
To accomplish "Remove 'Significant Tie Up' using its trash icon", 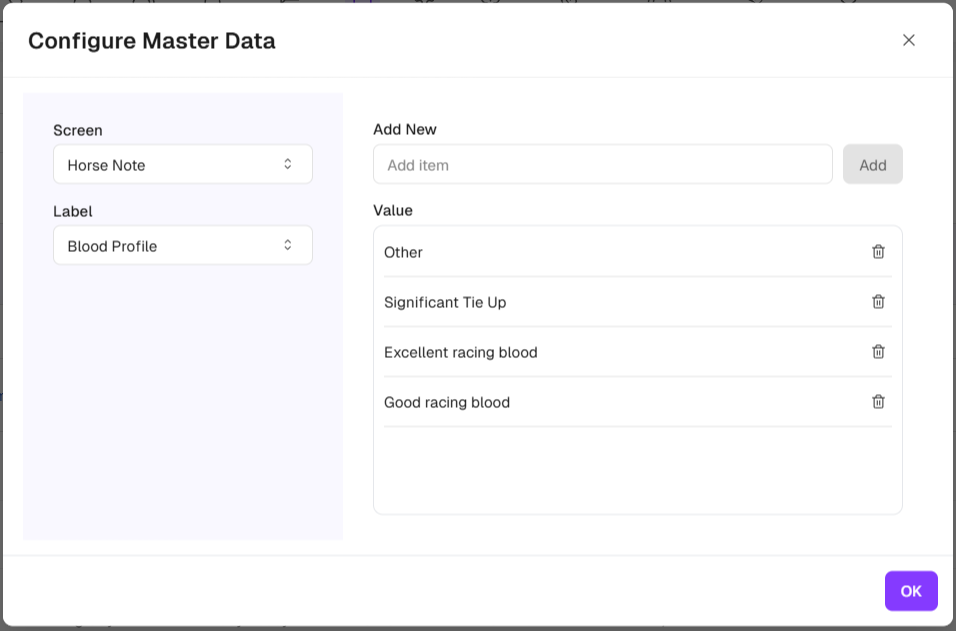I will [x=878, y=302].
